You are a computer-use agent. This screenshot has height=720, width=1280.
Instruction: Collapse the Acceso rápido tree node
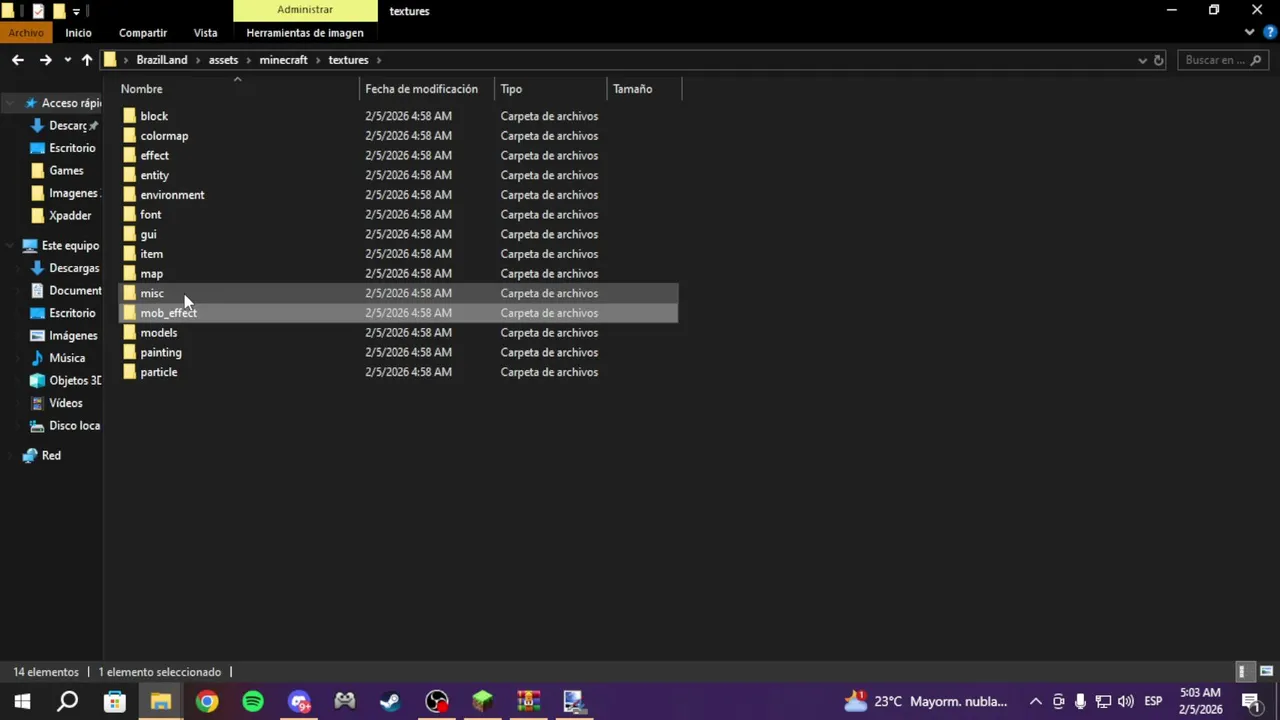point(10,103)
